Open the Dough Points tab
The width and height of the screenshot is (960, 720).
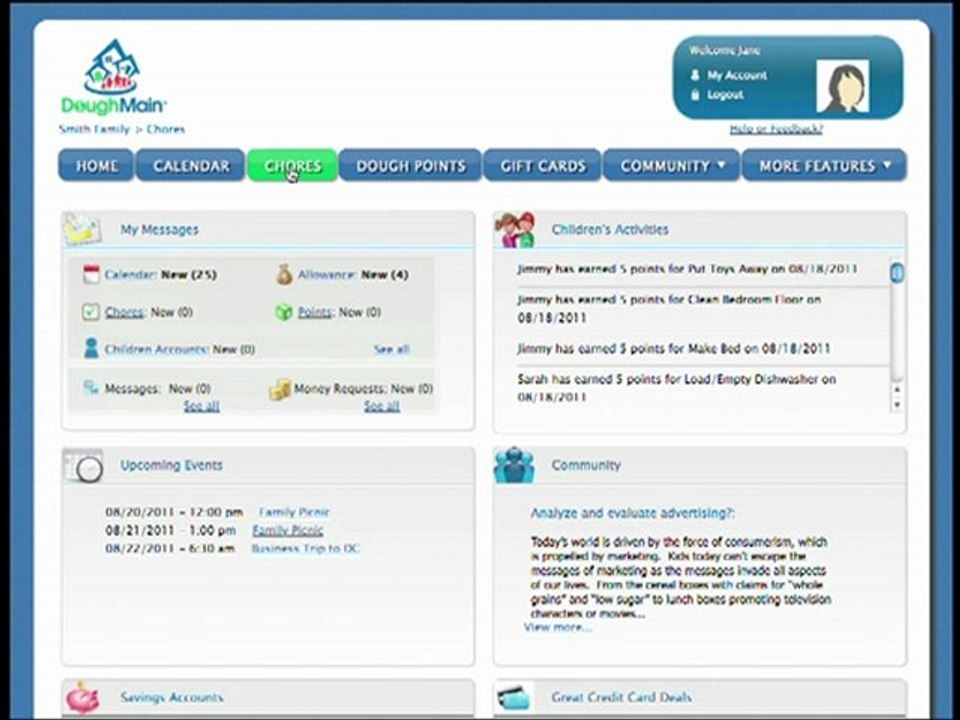(x=410, y=165)
